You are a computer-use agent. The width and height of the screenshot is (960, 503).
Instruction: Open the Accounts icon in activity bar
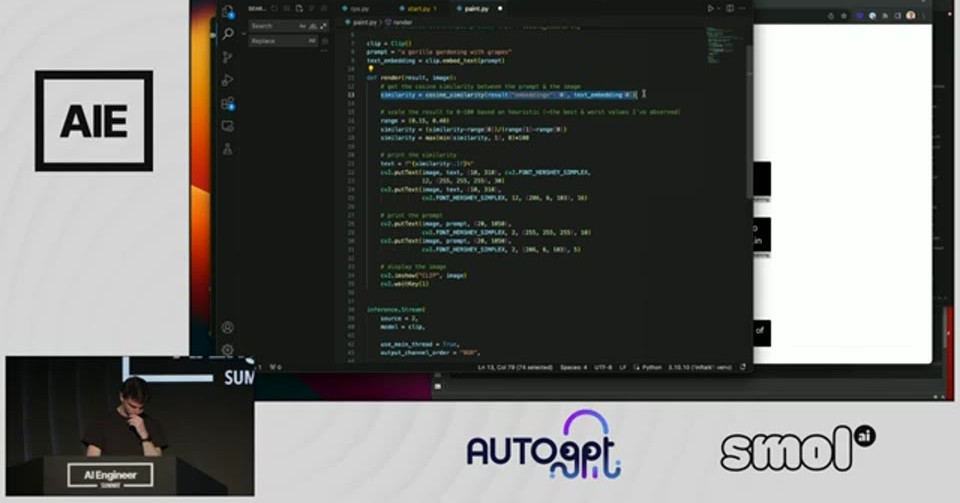[x=228, y=327]
